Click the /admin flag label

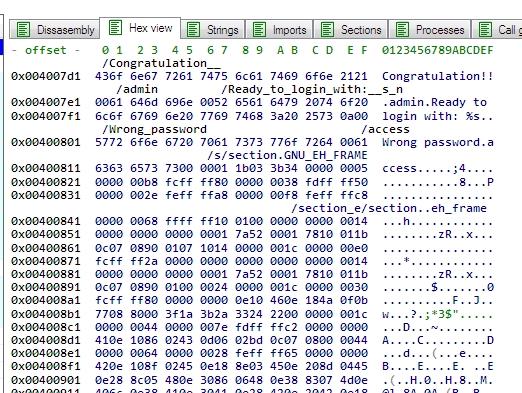point(137,89)
